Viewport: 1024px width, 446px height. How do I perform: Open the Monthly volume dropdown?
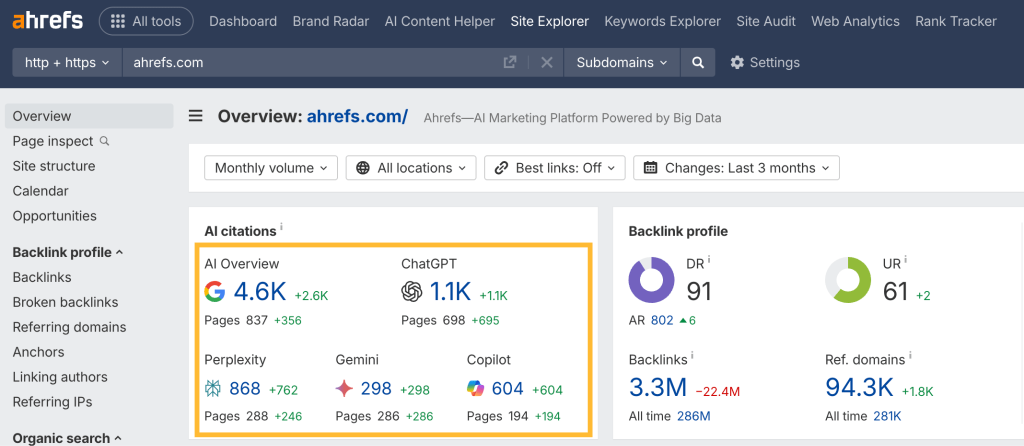271,168
